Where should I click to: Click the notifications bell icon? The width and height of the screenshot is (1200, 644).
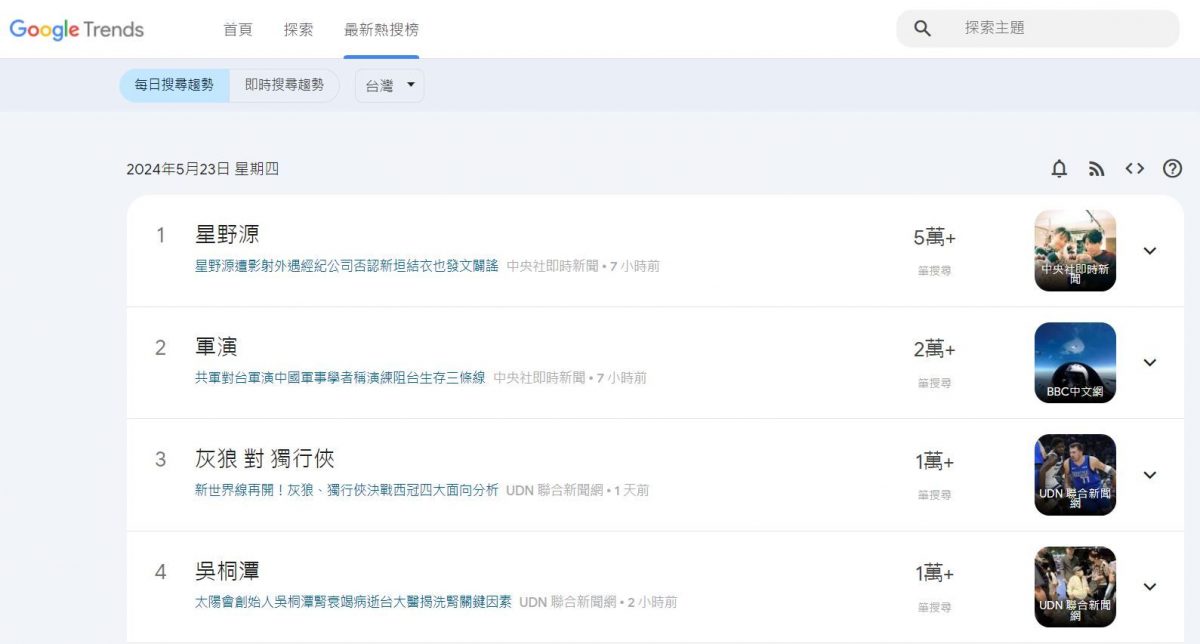(1059, 168)
